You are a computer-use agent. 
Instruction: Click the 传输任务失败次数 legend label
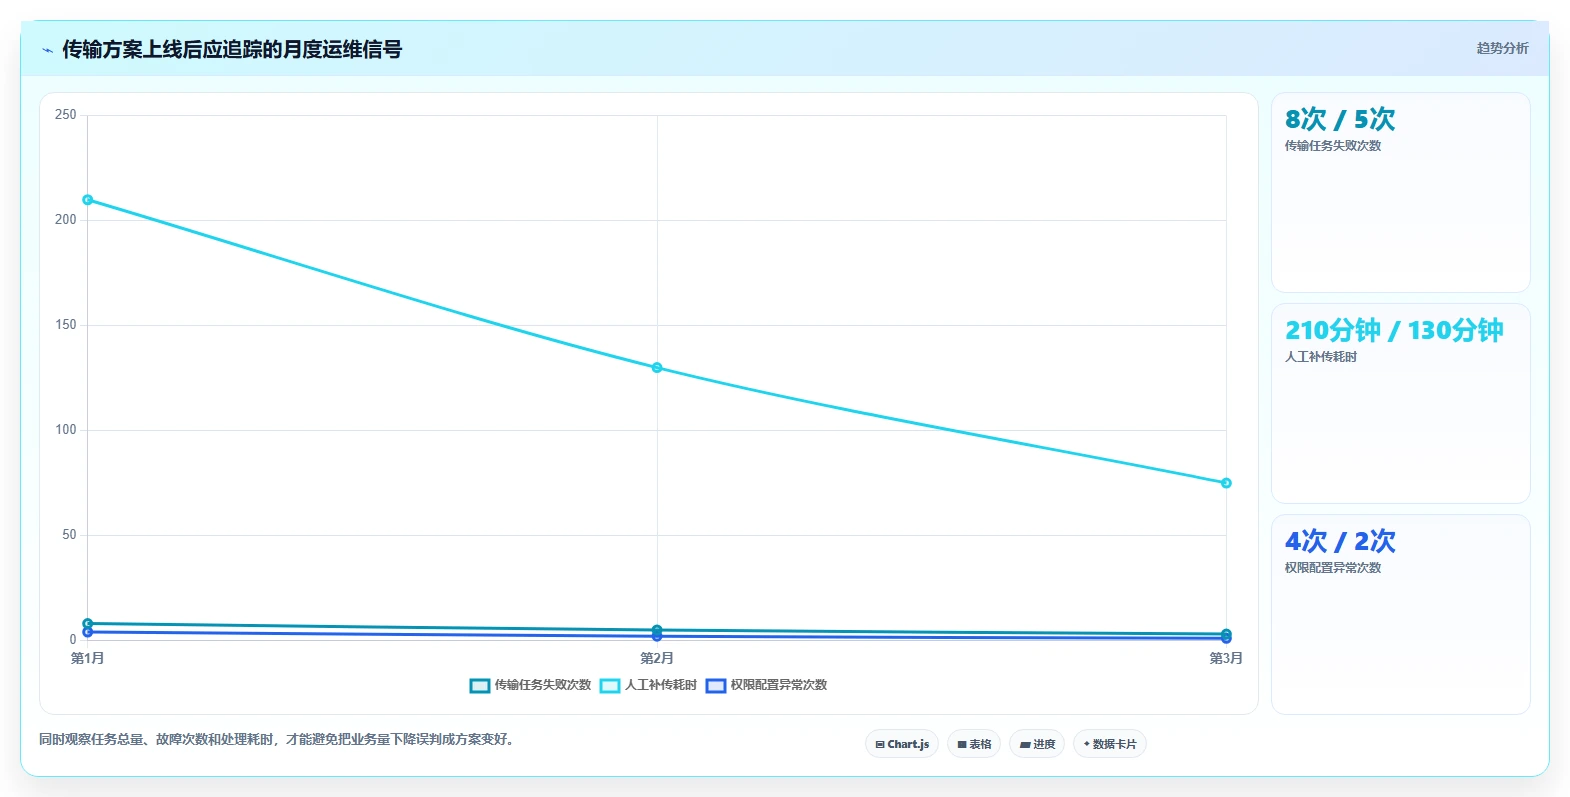(x=543, y=686)
